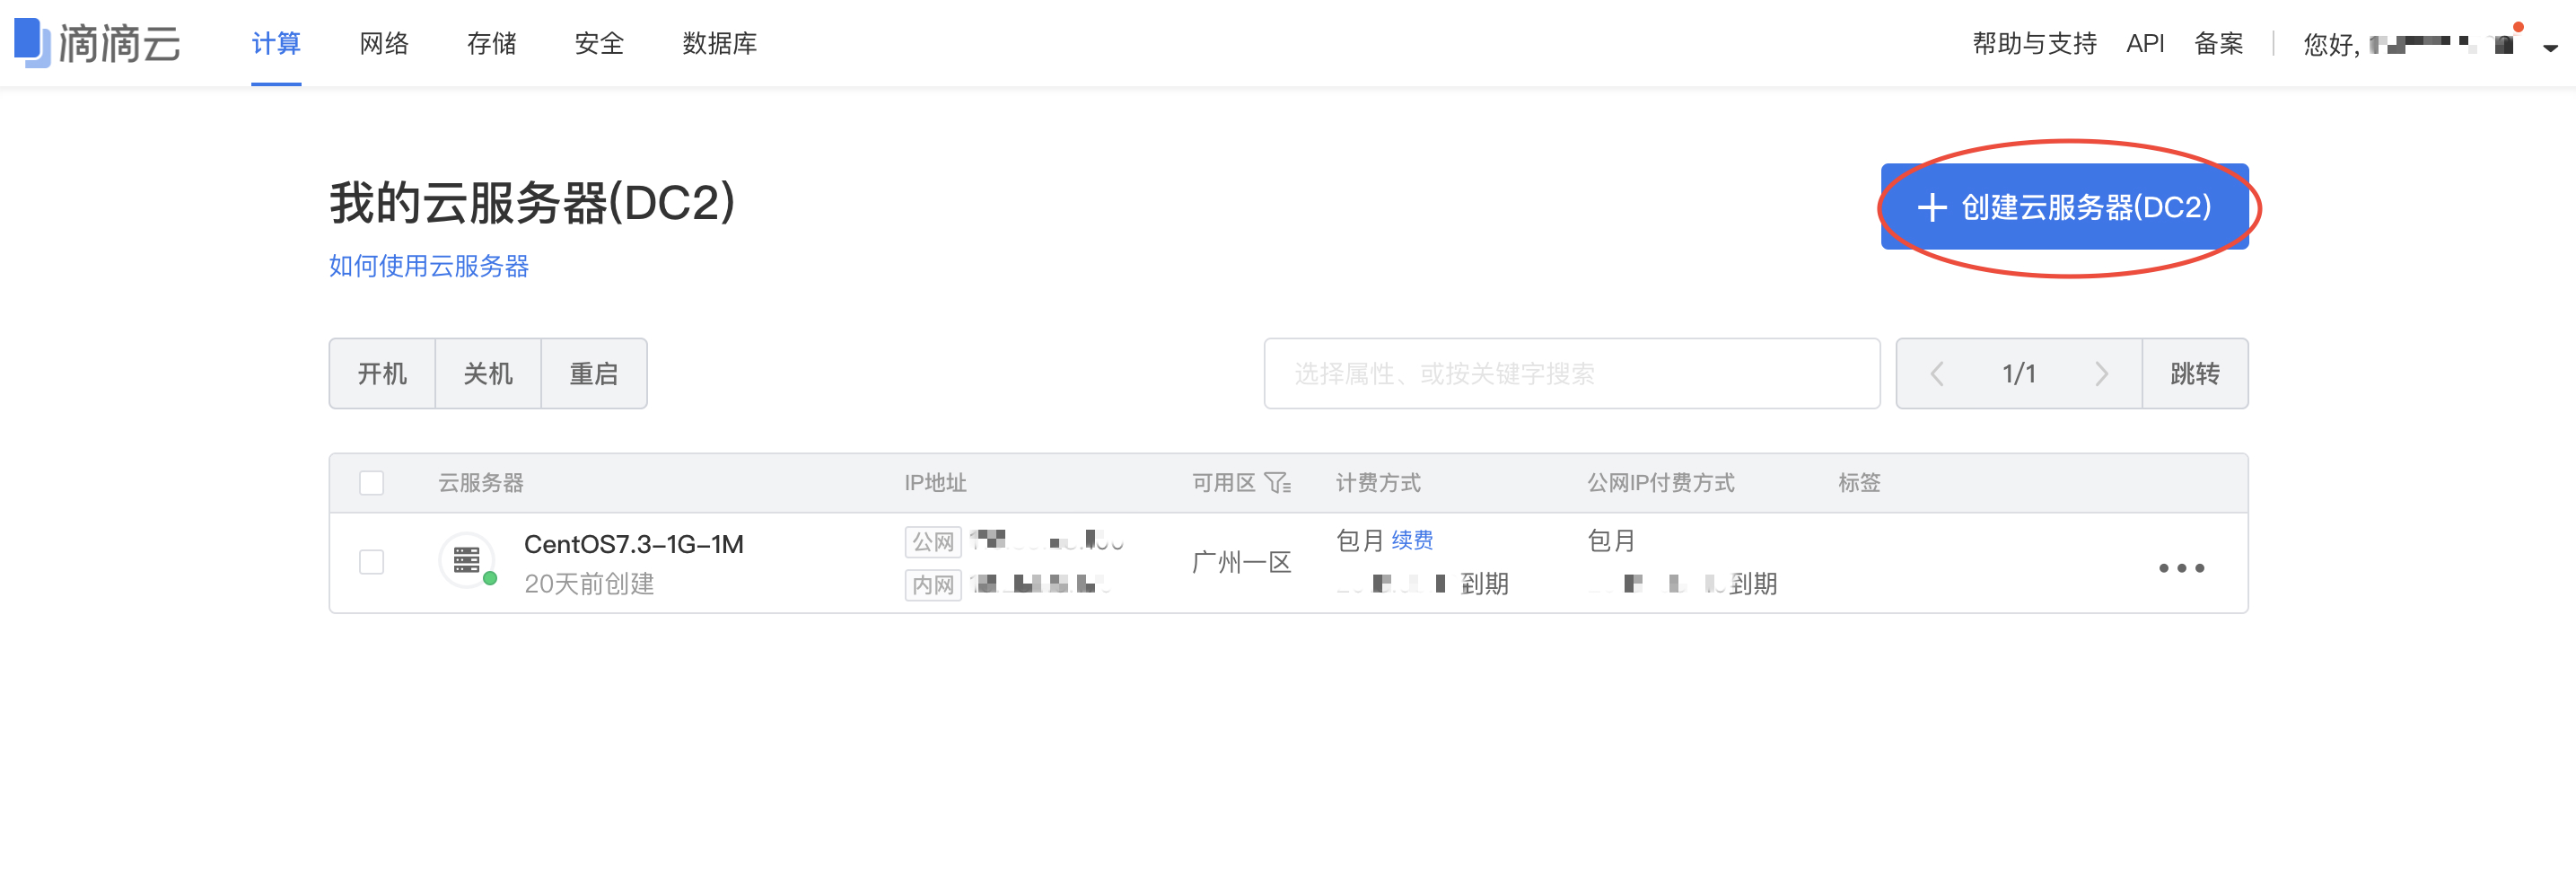This screenshot has width=2576, height=887.
Task: Click the 滴滴云 logo
Action: pyautogui.click(x=97, y=43)
